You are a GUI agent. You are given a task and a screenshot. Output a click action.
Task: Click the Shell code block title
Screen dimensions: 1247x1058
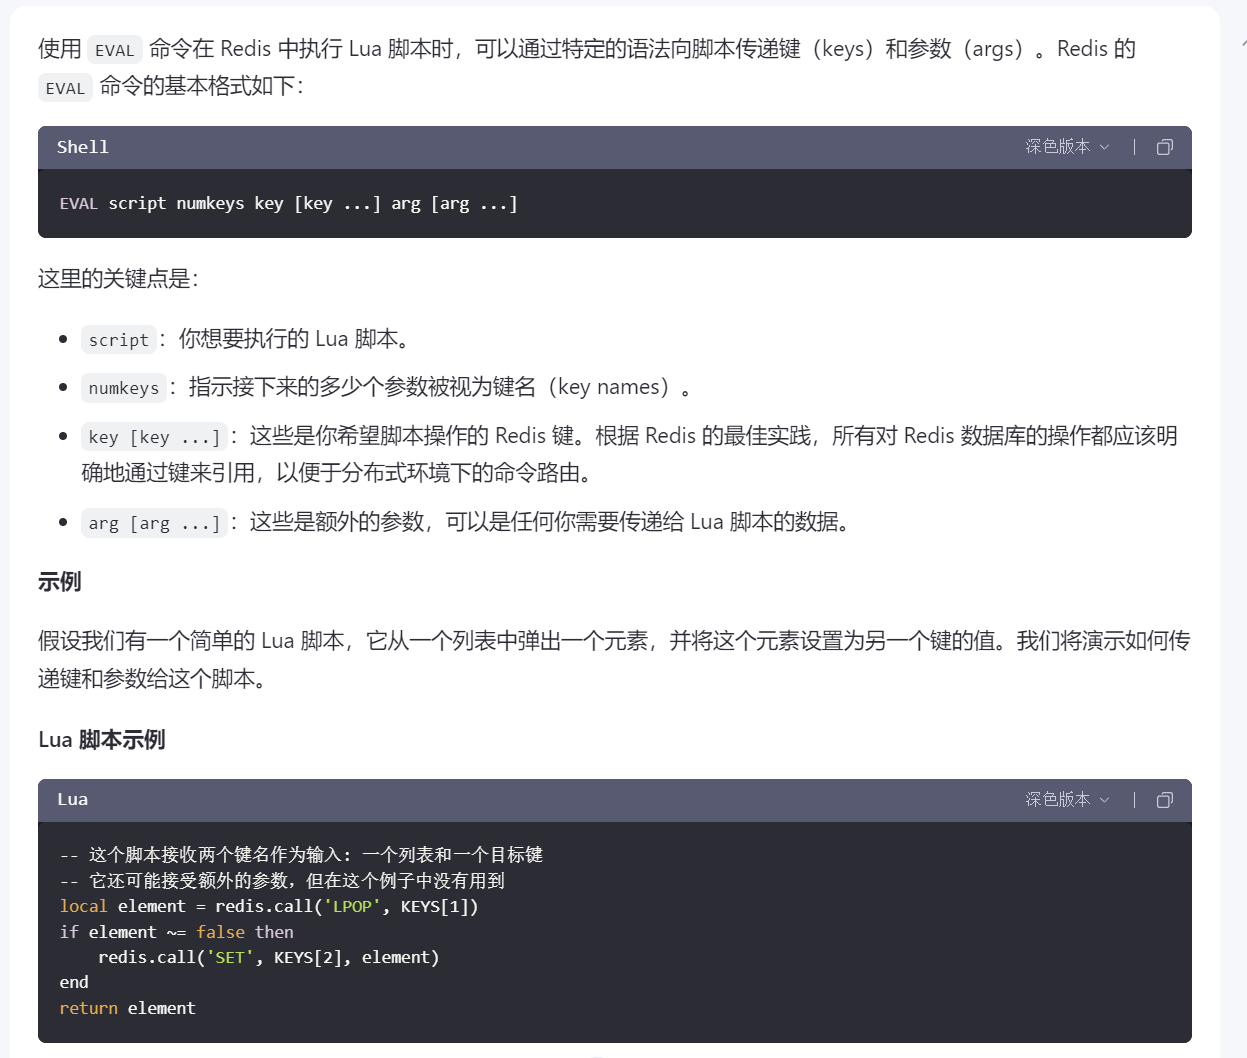coord(83,147)
